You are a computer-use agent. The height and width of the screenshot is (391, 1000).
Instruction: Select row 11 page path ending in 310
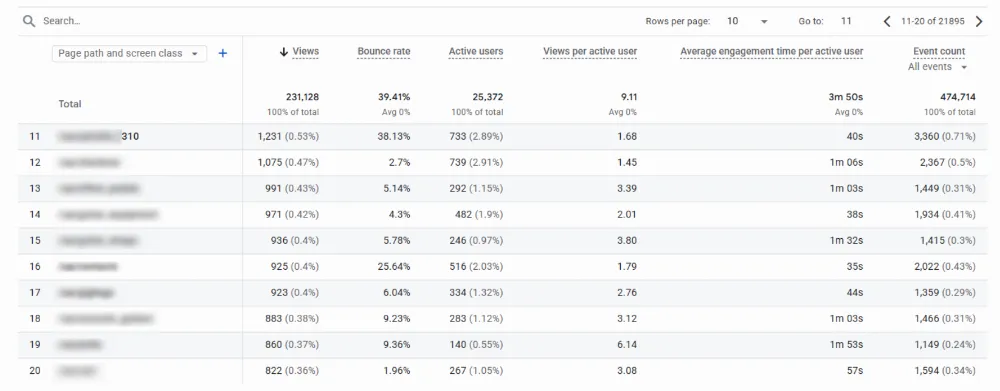[x=98, y=136]
